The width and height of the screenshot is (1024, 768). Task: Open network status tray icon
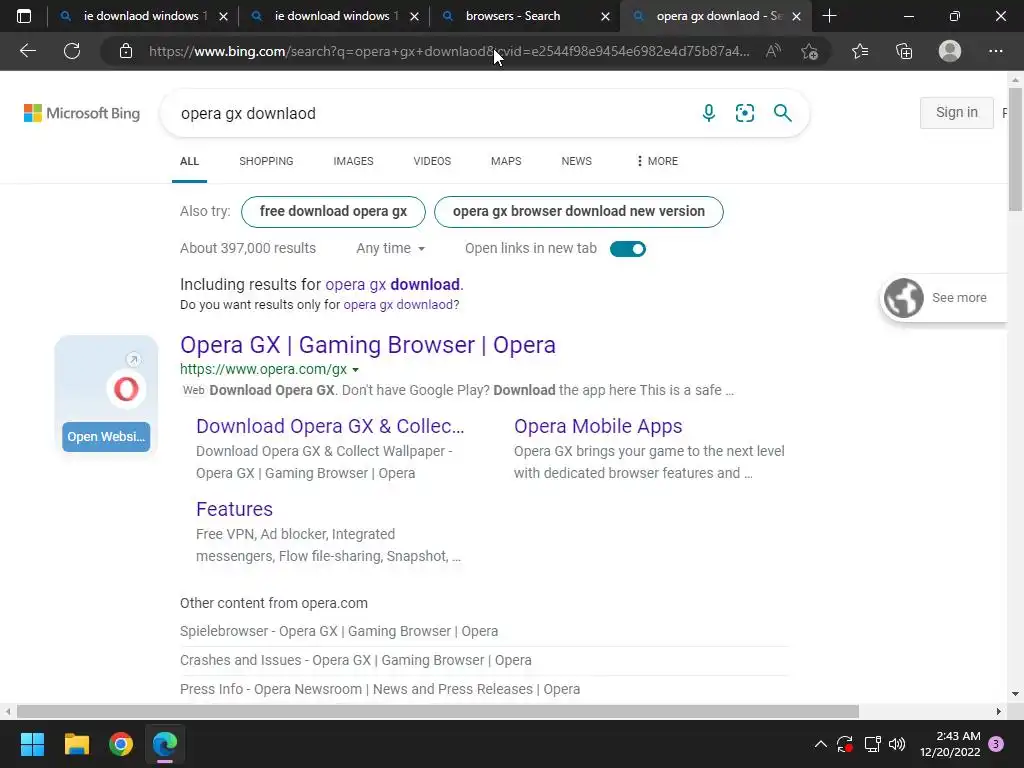872,744
